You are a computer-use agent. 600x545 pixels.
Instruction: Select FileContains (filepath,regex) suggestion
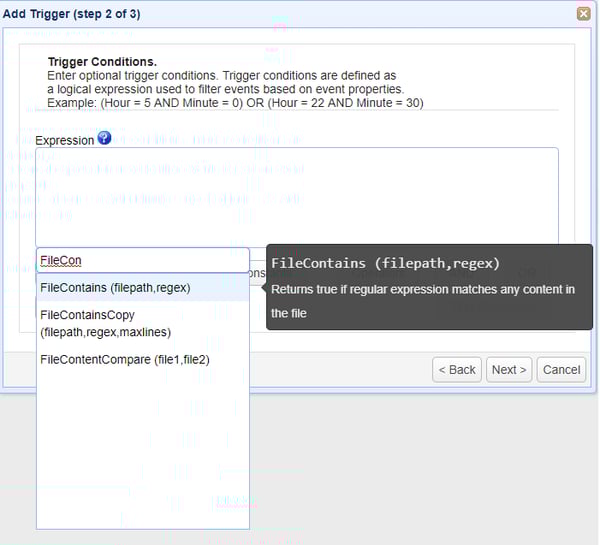(115, 287)
